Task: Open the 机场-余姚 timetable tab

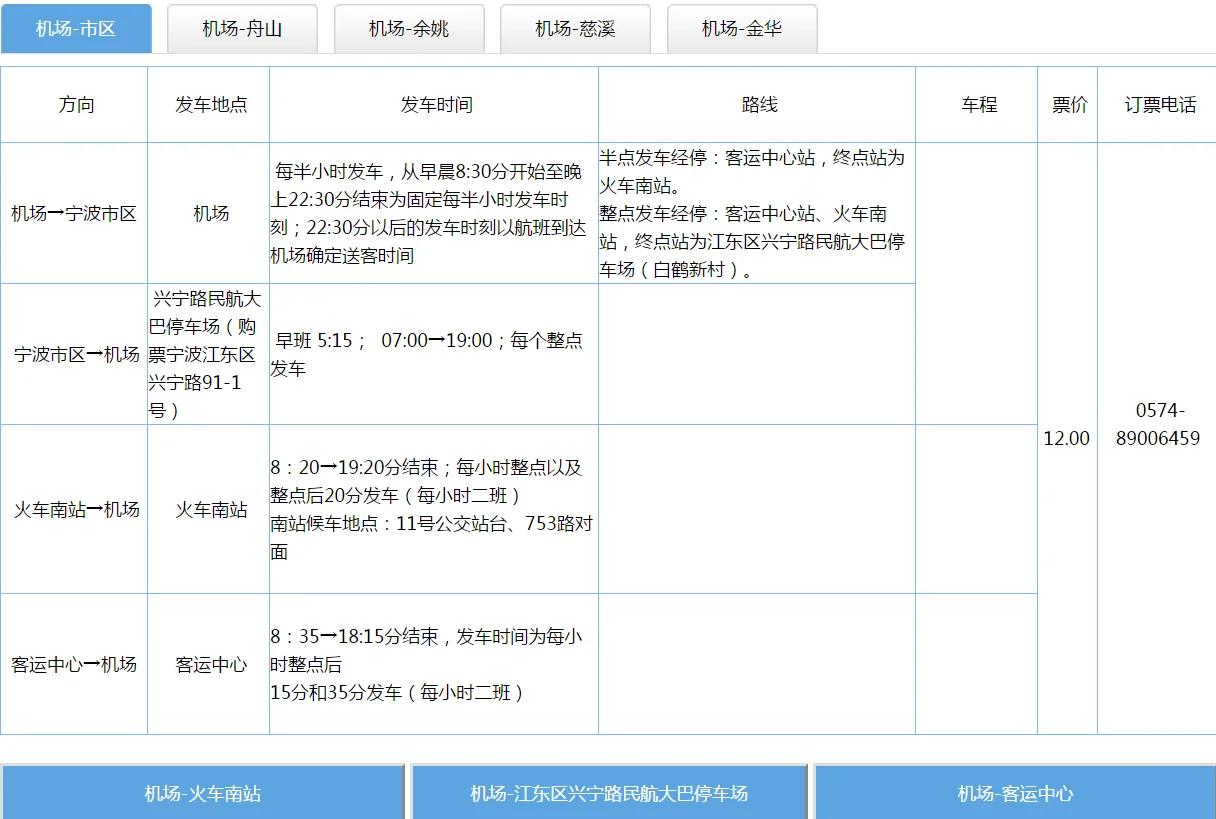Action: (x=409, y=29)
